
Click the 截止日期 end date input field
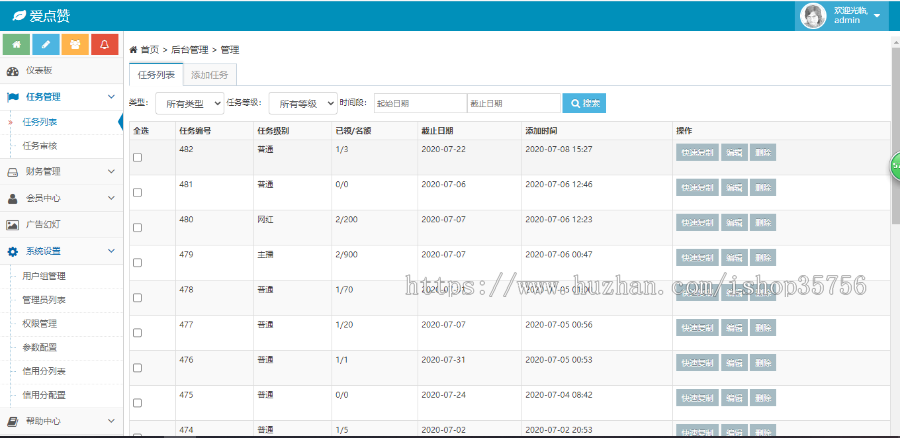[x=513, y=103]
